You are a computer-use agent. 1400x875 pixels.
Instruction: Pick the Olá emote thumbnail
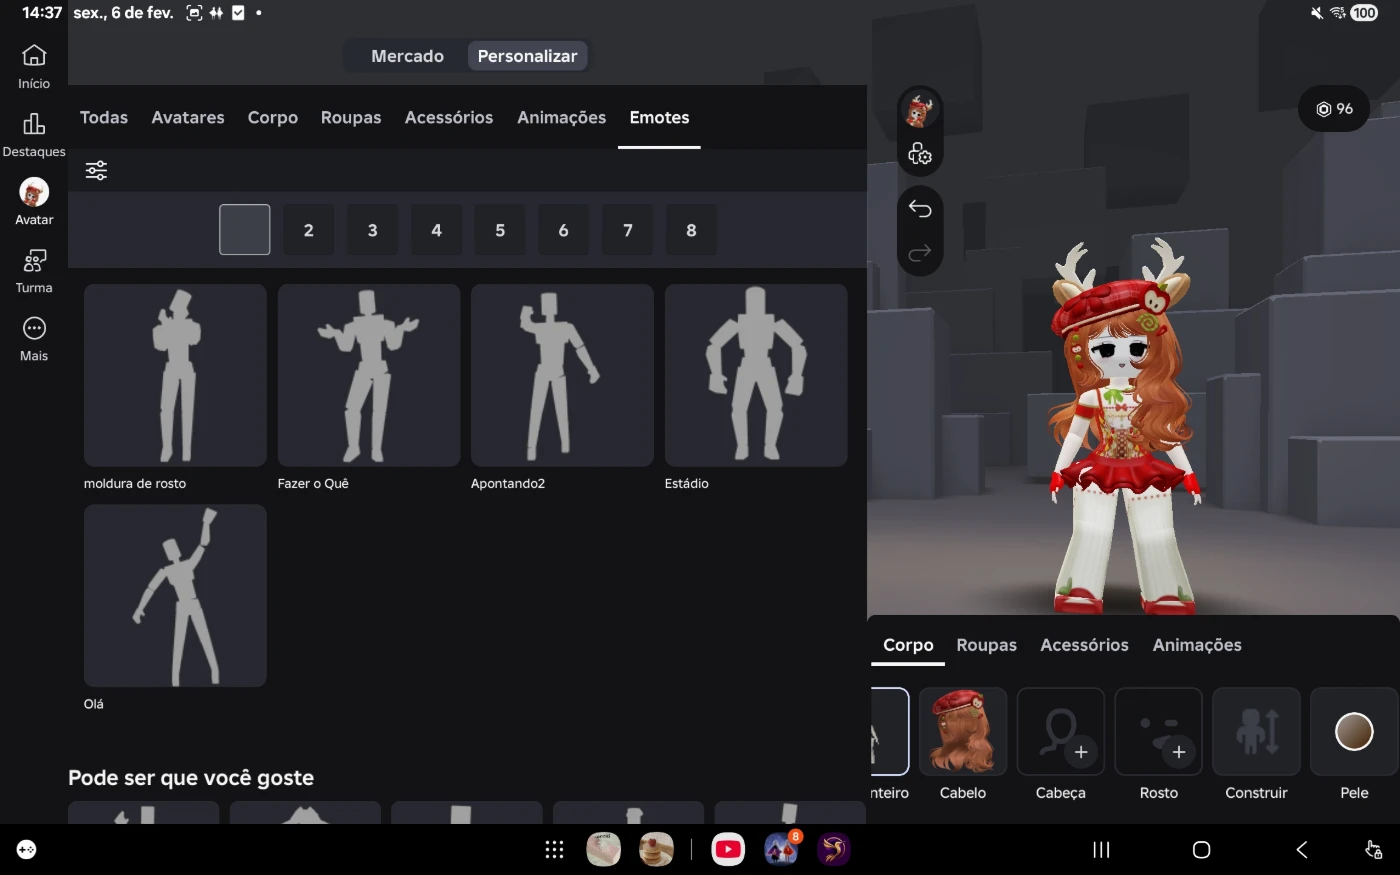(x=175, y=595)
